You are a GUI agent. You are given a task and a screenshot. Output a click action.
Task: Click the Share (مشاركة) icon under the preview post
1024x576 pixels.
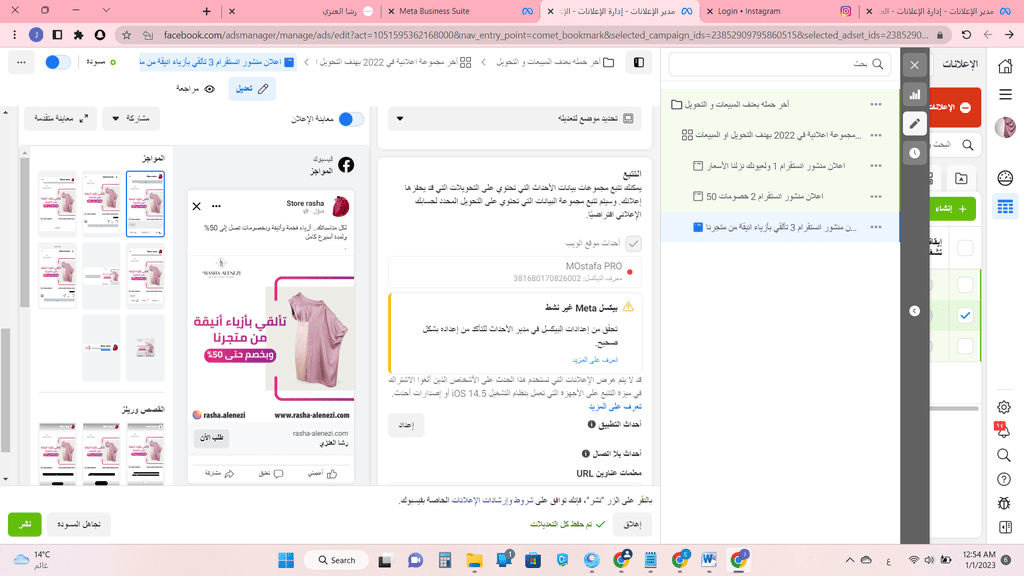click(229, 473)
